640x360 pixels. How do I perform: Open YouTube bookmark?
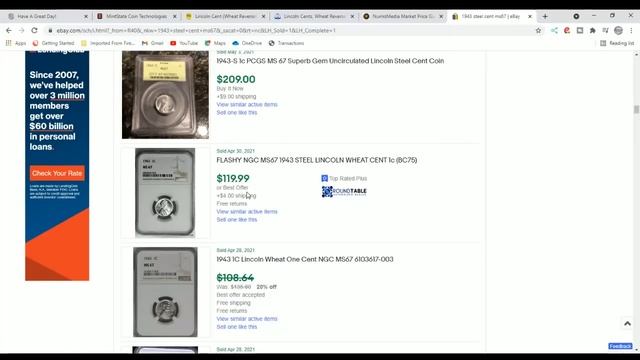[184, 43]
